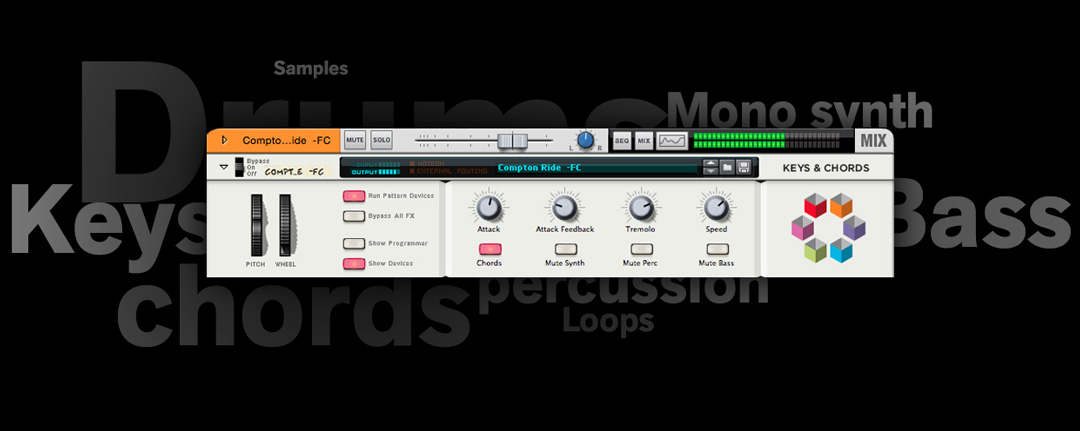Click the channel volume fader

pos(512,141)
